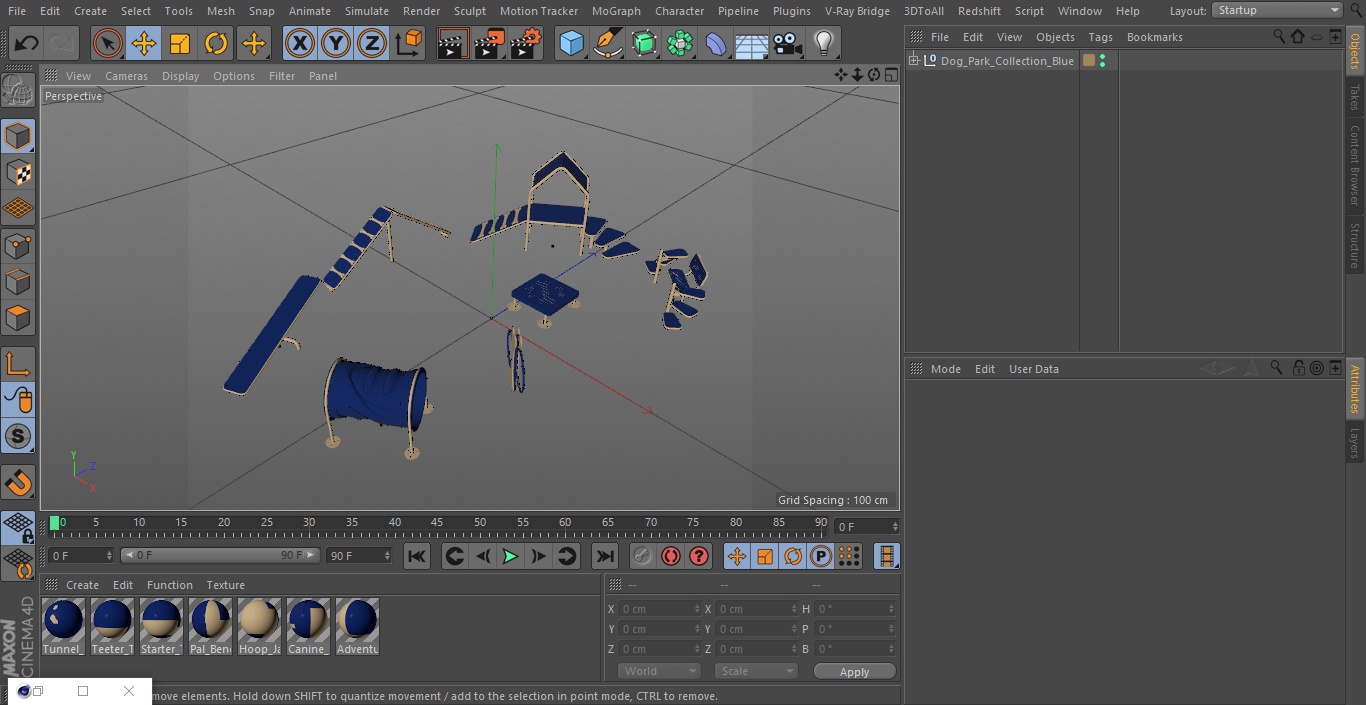Screen dimensions: 1366x705
Task: Open the MoGraph Array modeling icon
Action: tap(680, 44)
